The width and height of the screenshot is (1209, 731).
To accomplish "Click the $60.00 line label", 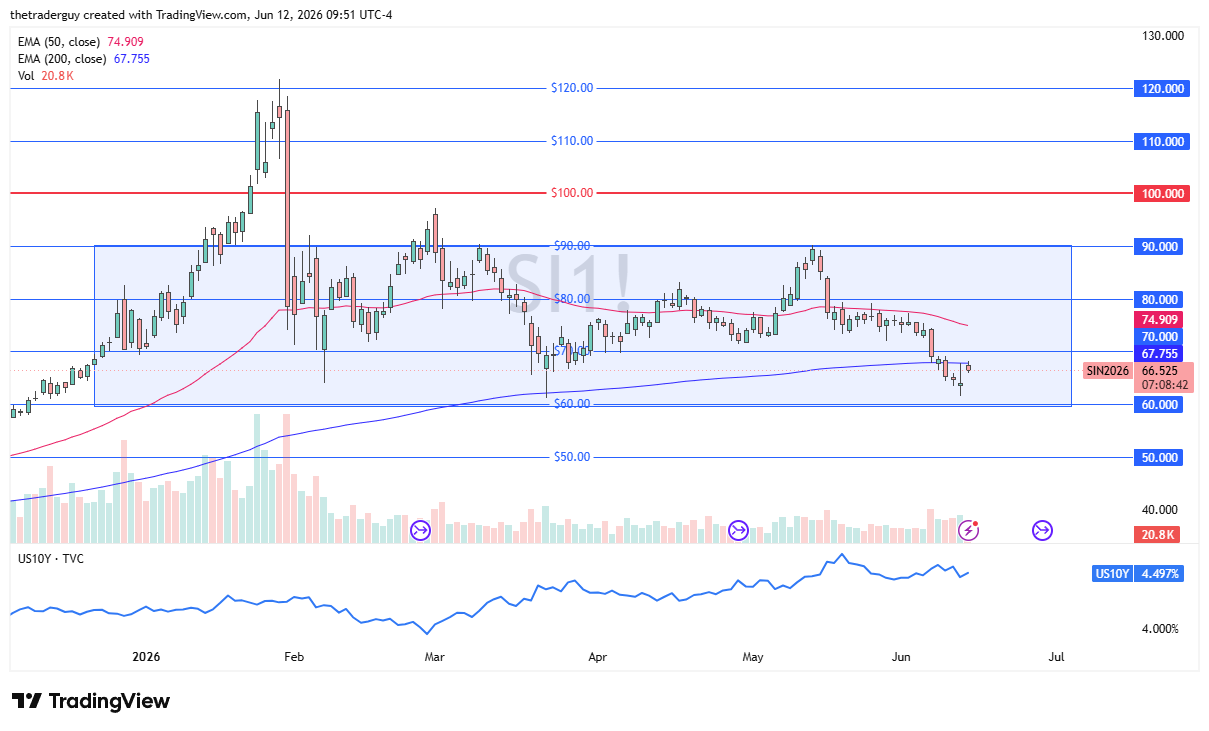I will 572,404.
